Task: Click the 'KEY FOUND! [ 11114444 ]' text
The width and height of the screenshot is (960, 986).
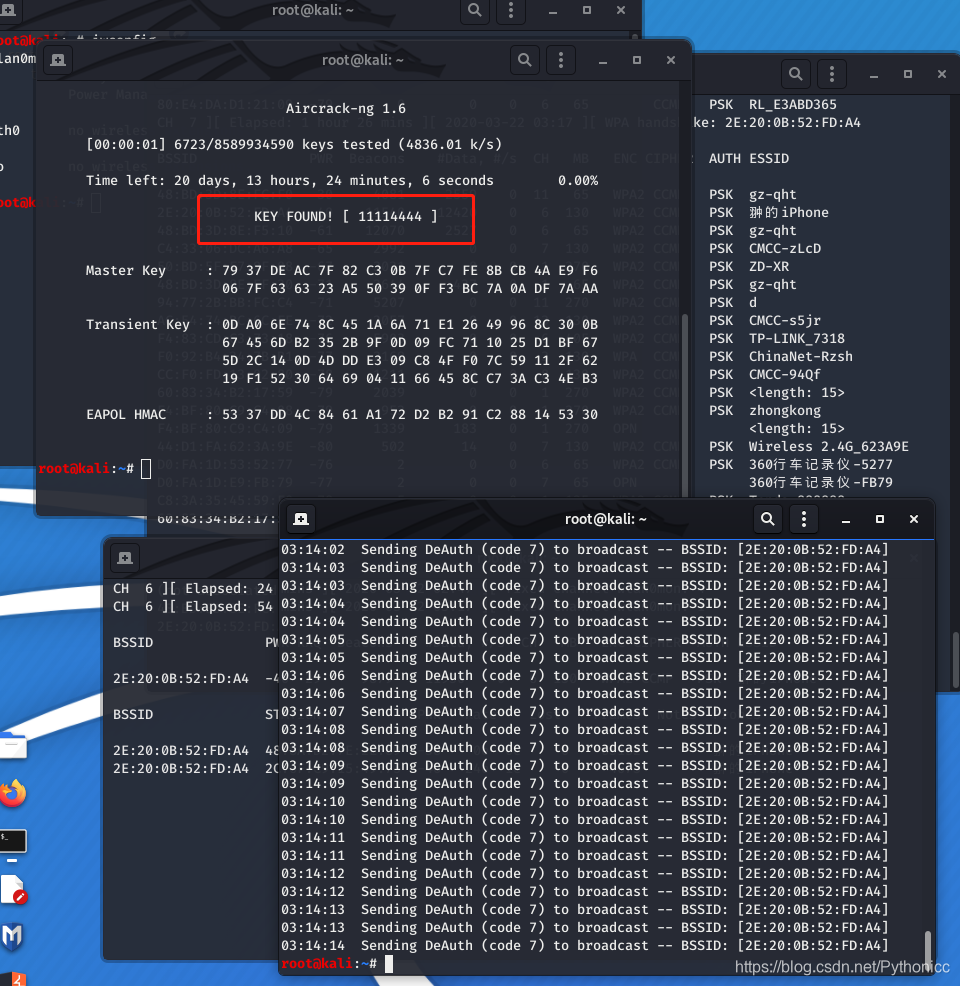Action: [x=345, y=217]
